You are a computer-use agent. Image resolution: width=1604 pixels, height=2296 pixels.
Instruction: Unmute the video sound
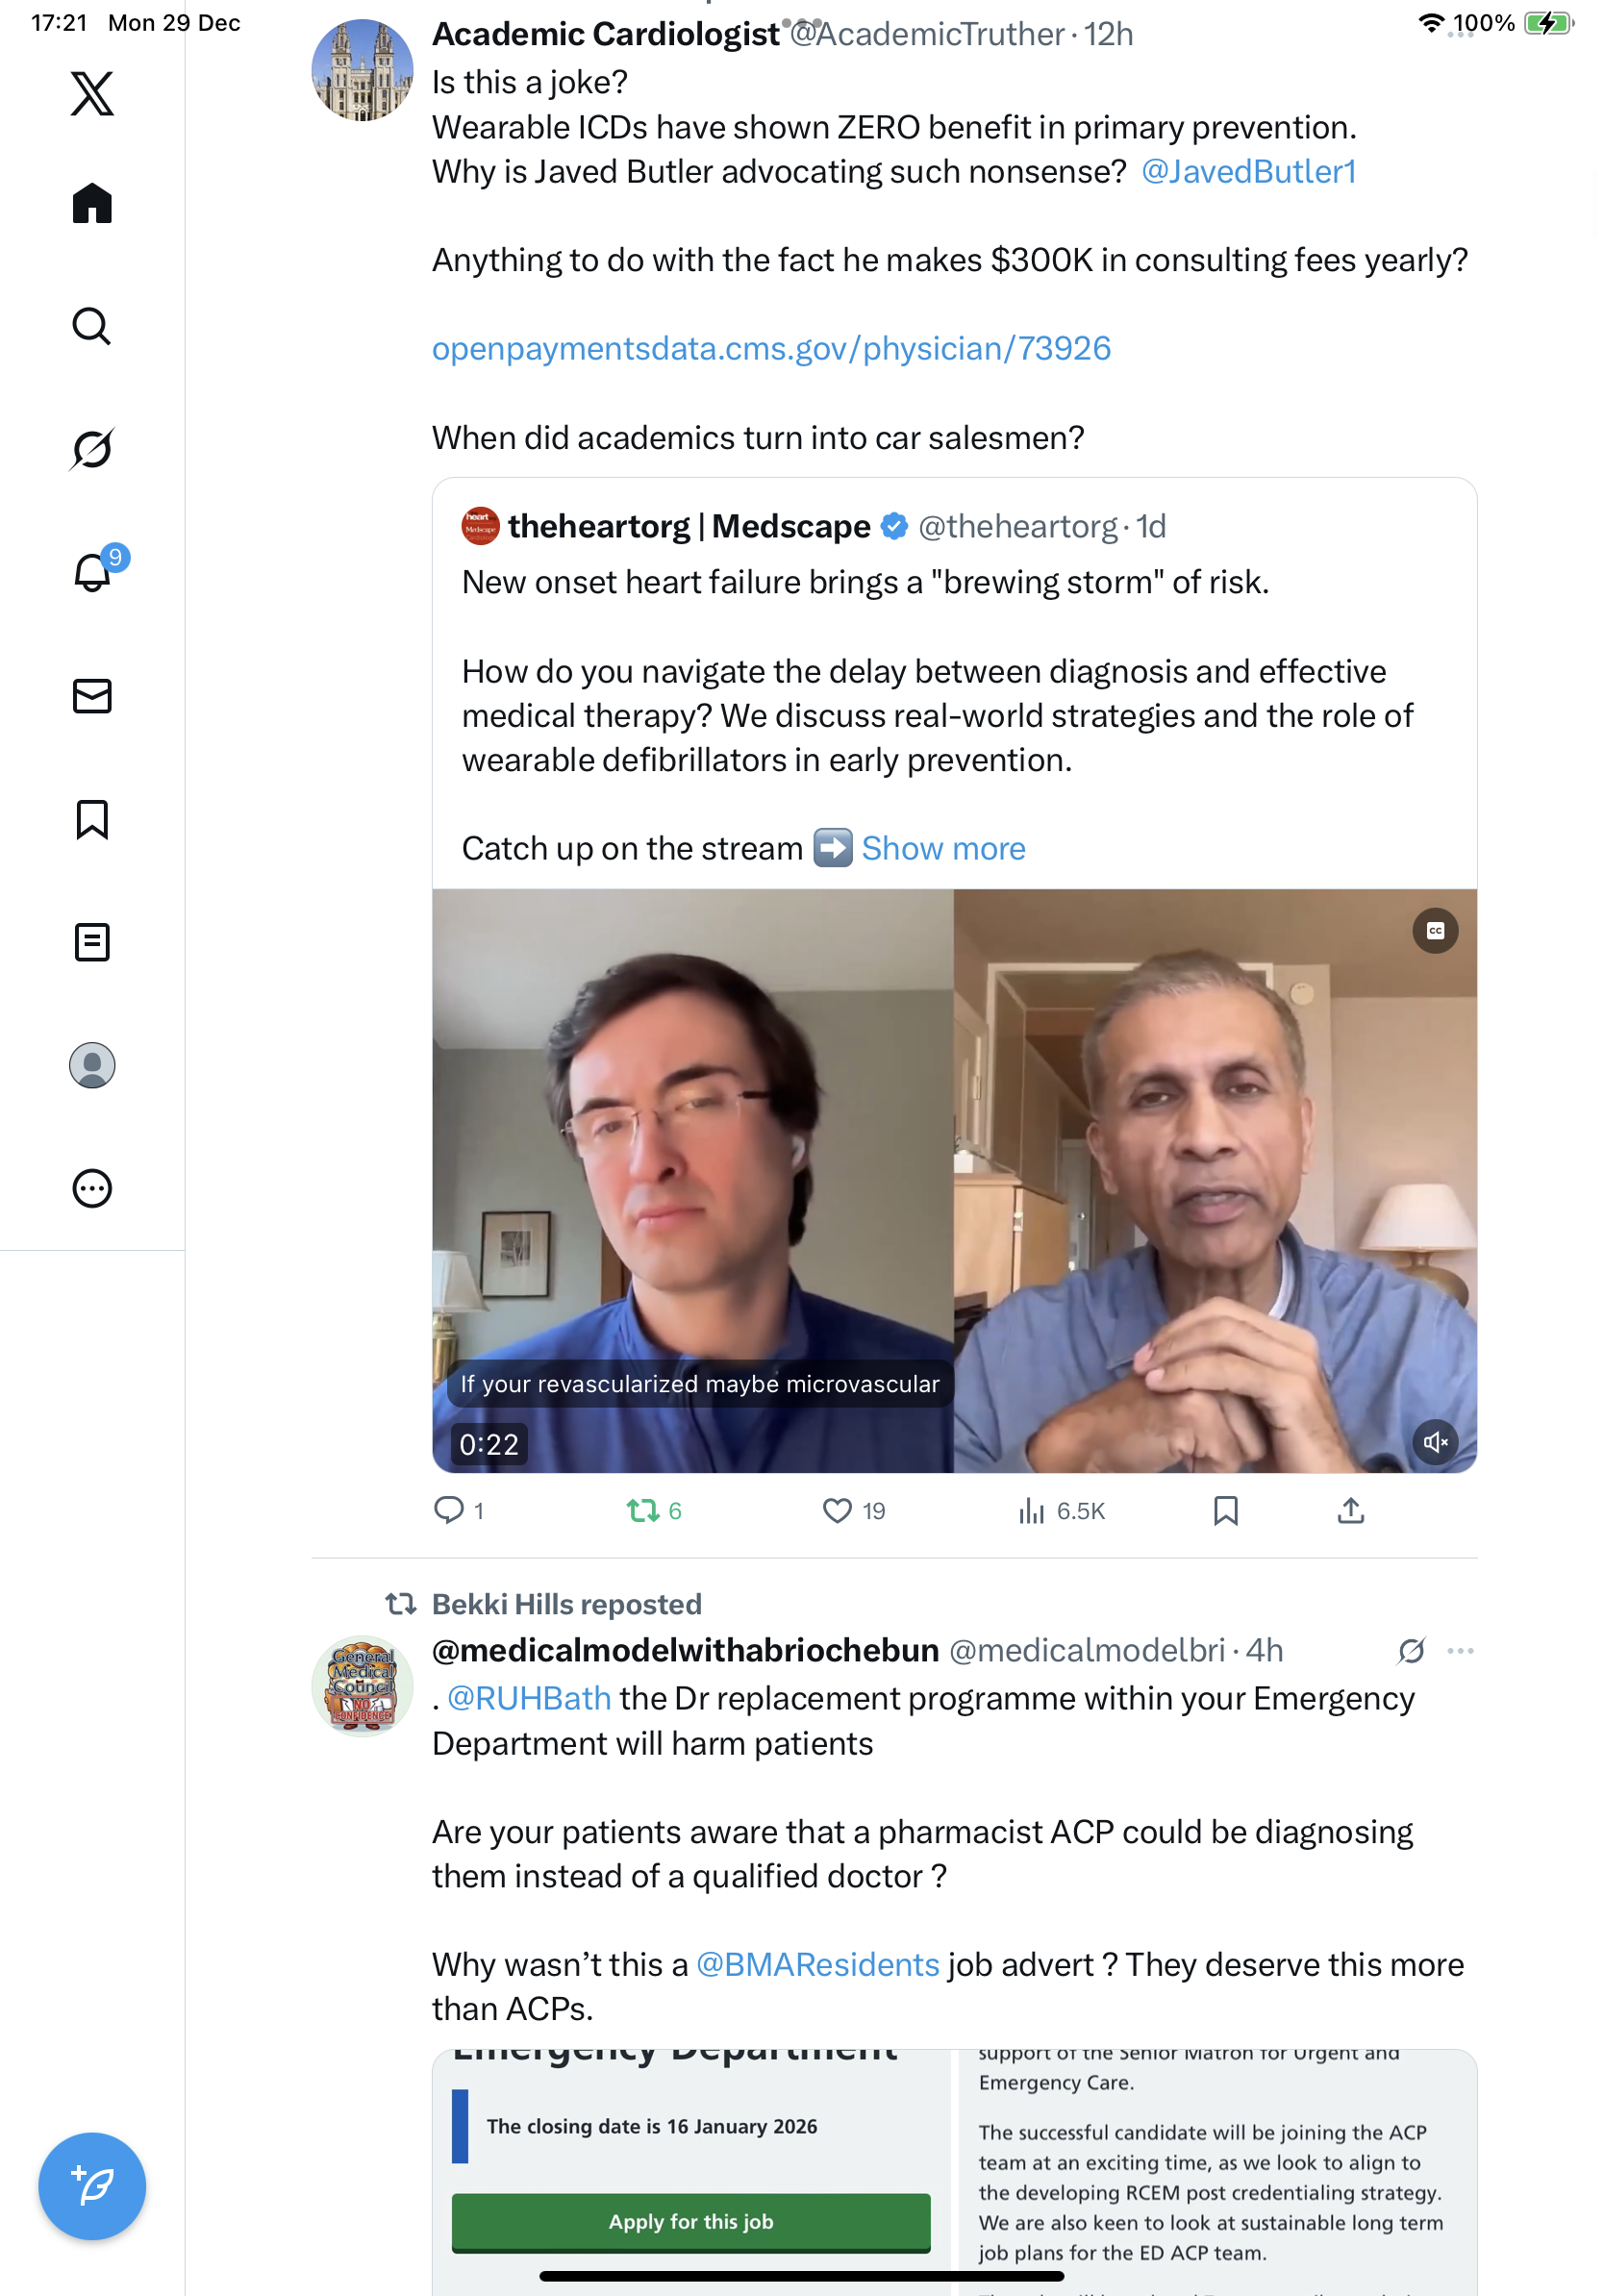pos(1435,1442)
